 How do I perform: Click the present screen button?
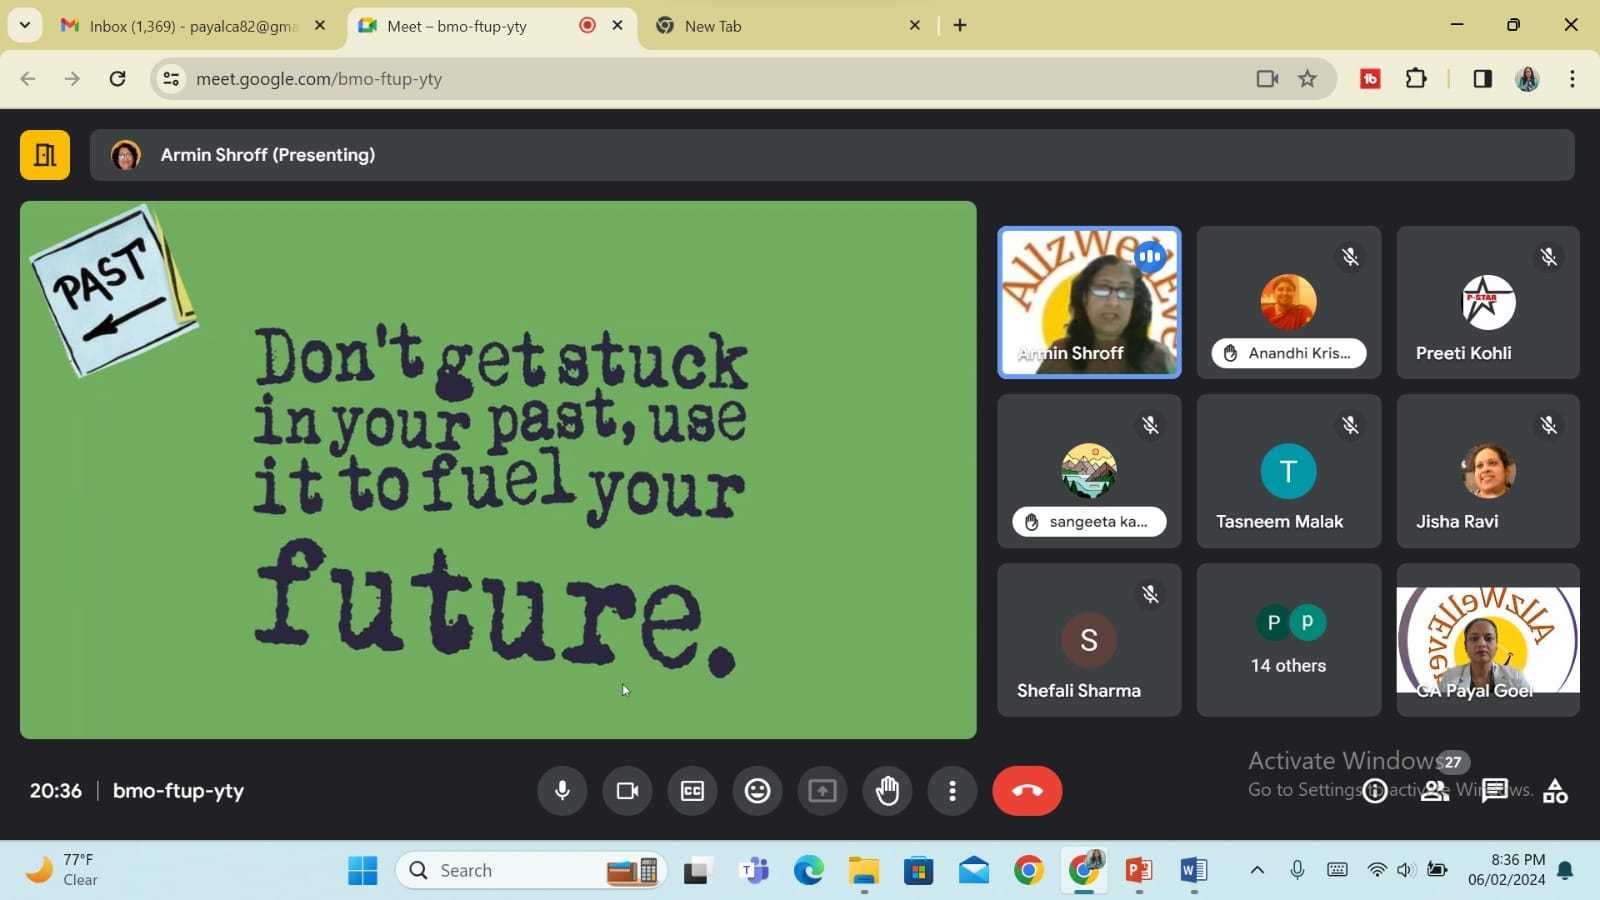[822, 791]
